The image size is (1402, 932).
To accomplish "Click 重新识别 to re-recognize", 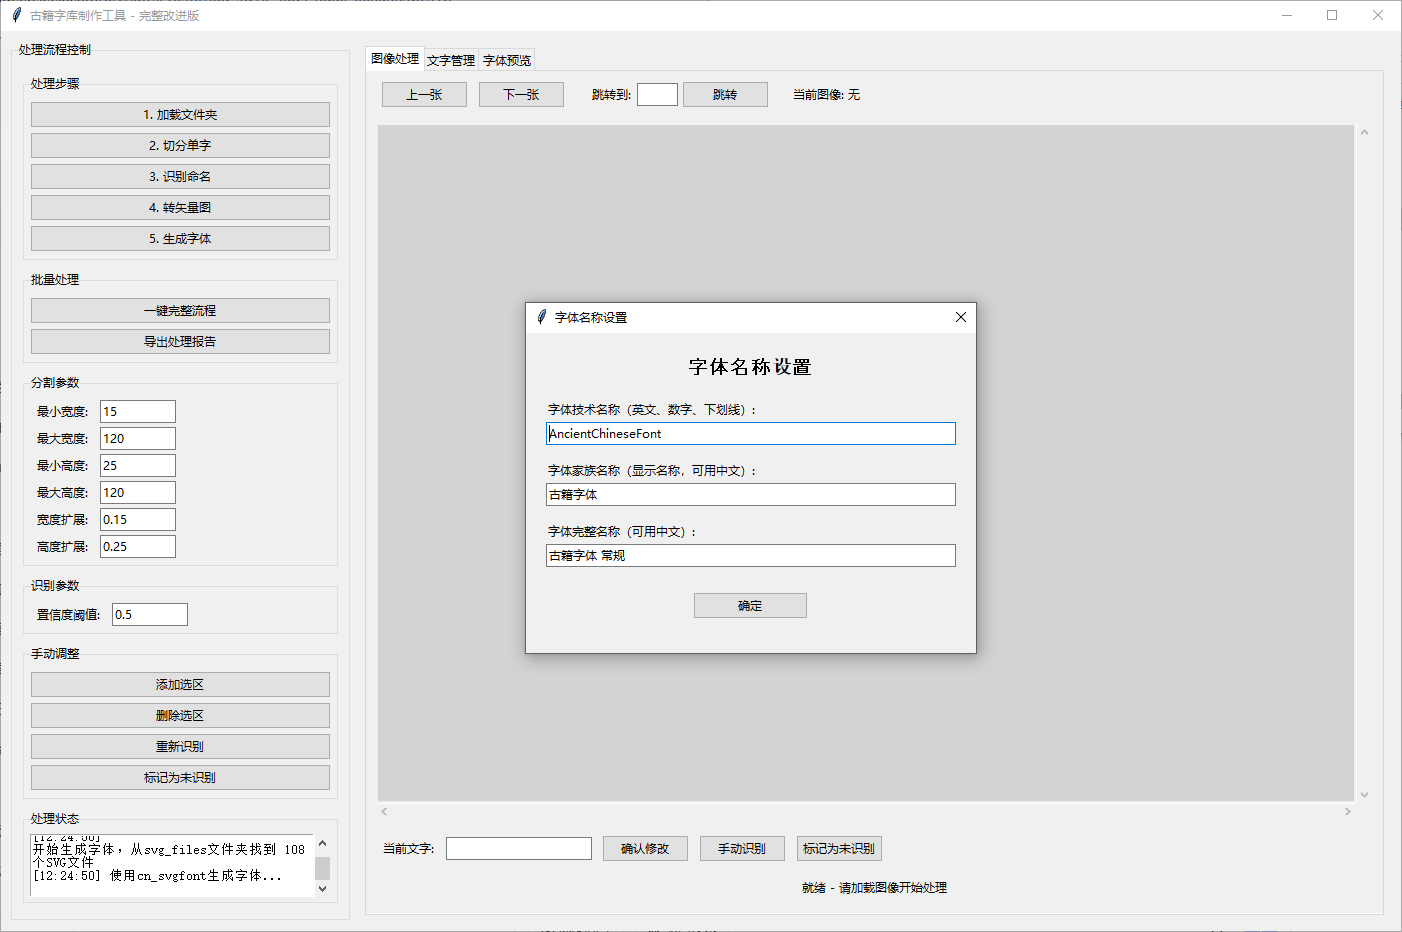I will point(180,746).
